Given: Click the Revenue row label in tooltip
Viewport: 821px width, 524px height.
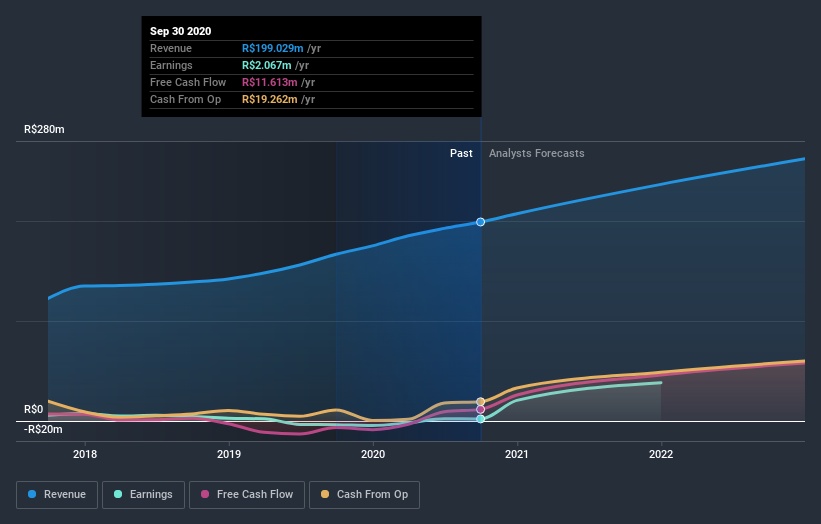Looking at the screenshot, I should tap(171, 48).
